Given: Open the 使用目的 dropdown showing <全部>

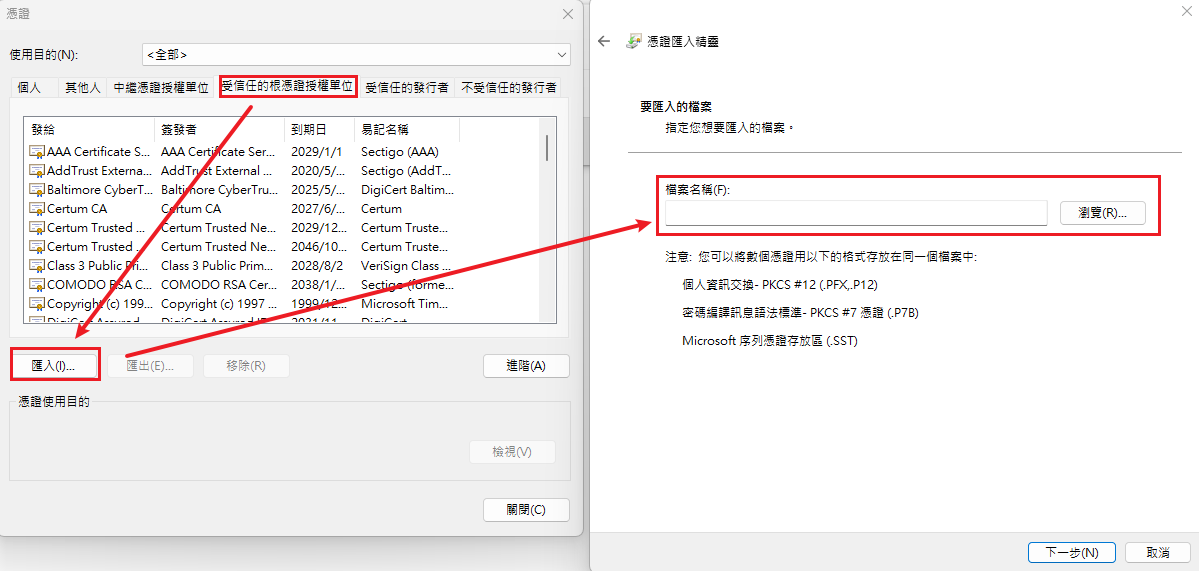Looking at the screenshot, I should [356, 55].
